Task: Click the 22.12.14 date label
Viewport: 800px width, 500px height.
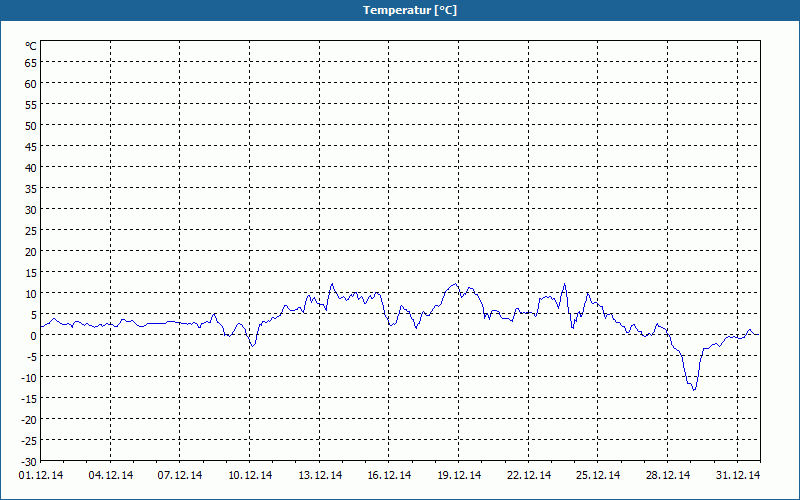Action: point(529,475)
